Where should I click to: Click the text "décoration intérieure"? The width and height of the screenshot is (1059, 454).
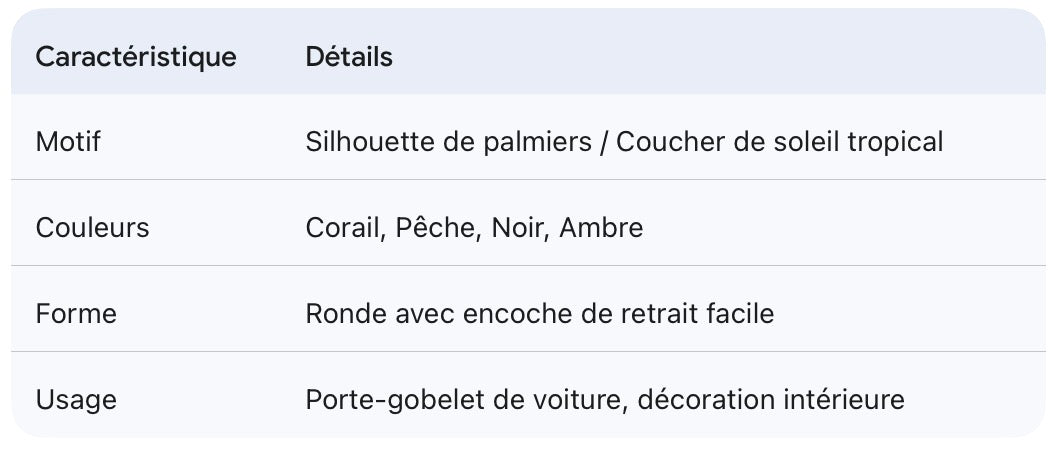771,400
